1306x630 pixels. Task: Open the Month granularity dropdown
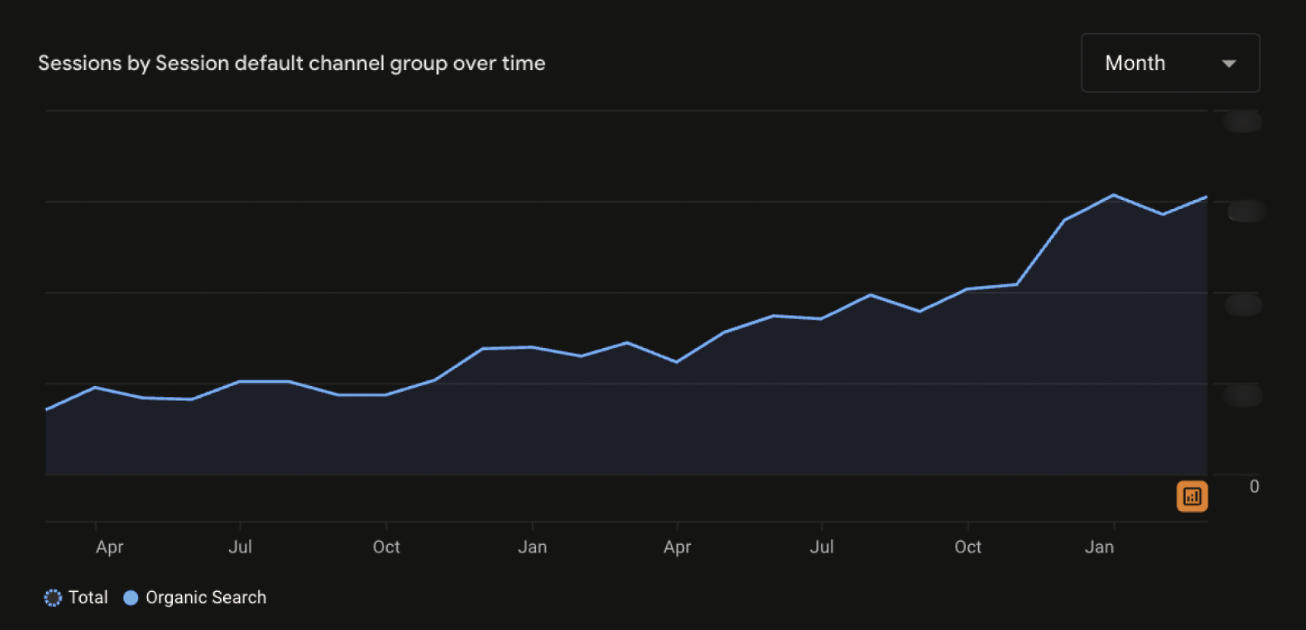click(x=1170, y=63)
